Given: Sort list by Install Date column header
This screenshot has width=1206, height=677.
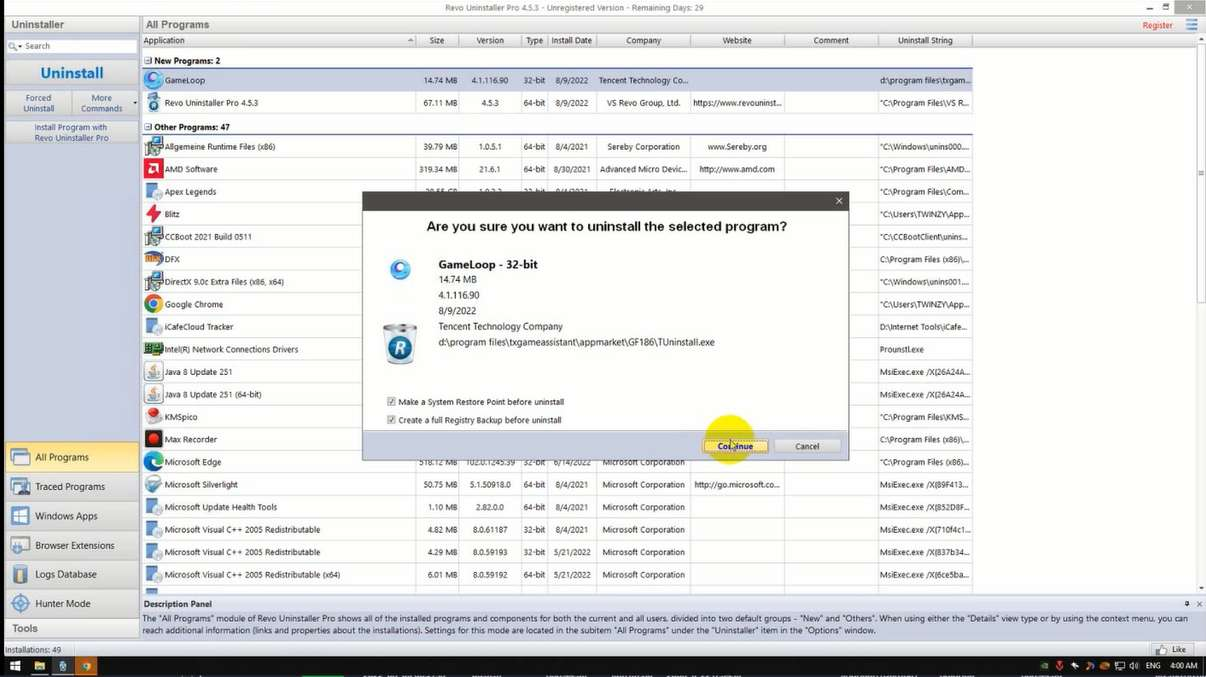Looking at the screenshot, I should click(x=571, y=41).
